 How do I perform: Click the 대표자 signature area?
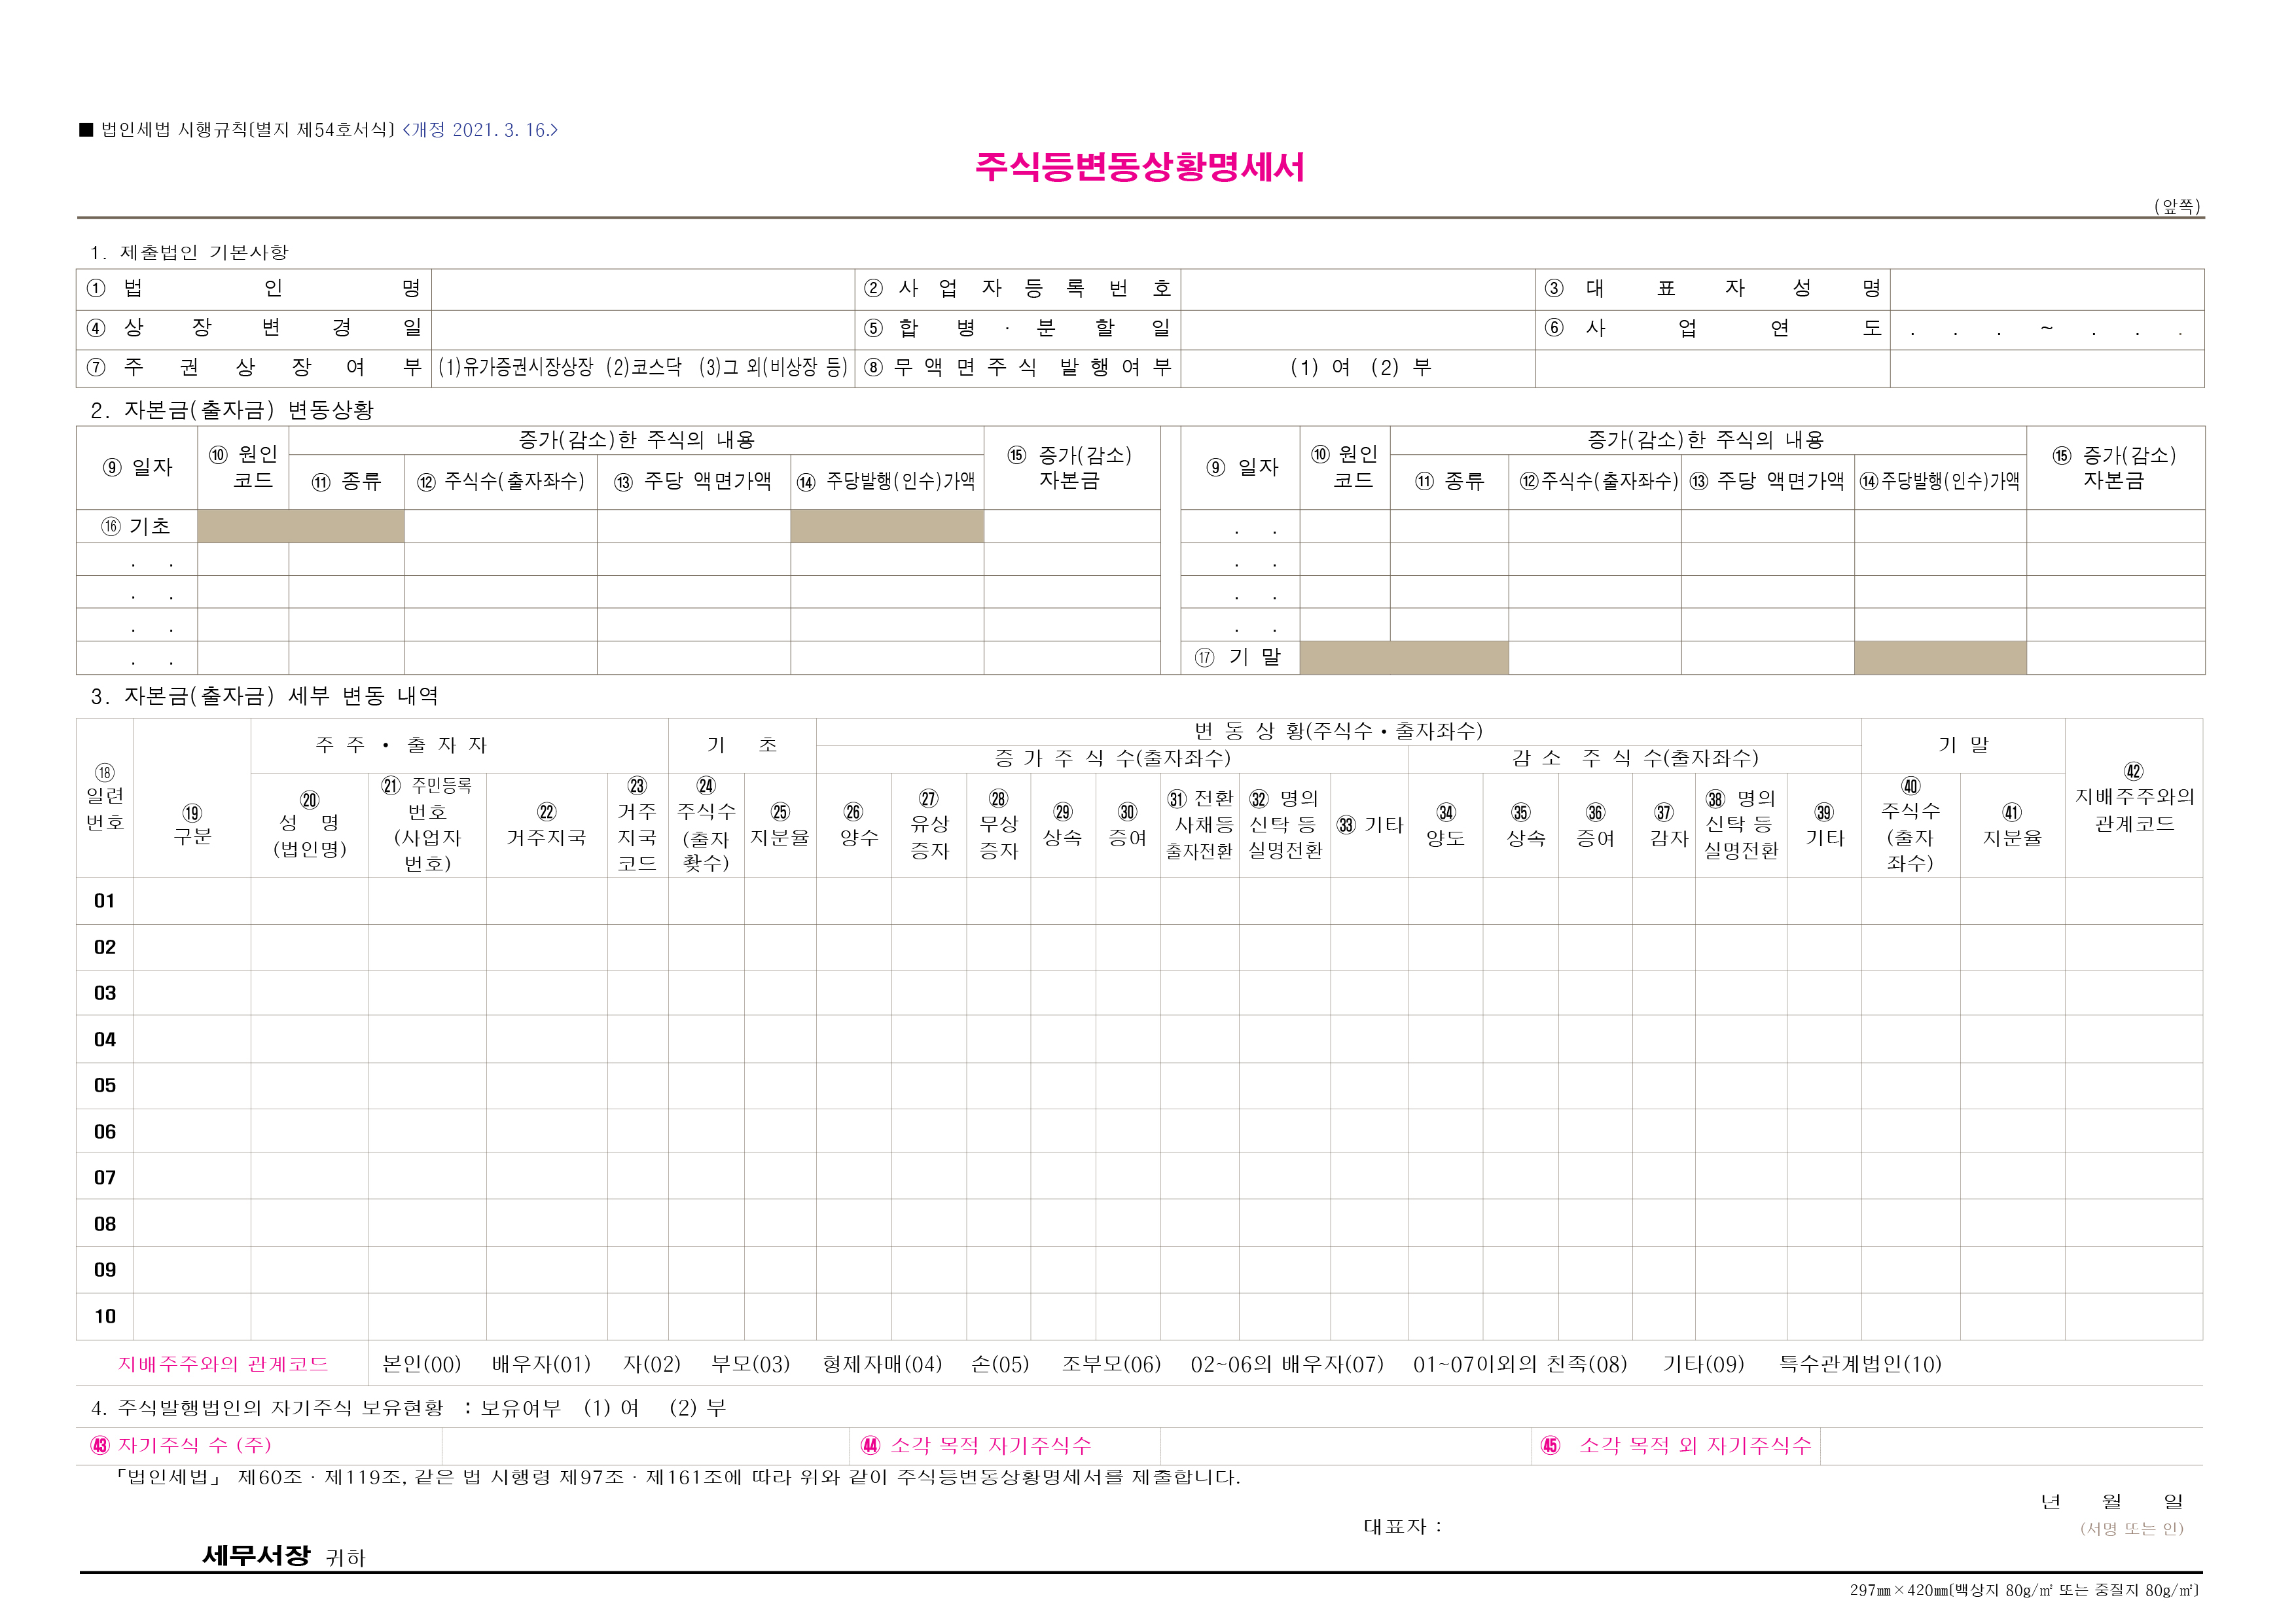pyautogui.click(x=1700, y=1527)
